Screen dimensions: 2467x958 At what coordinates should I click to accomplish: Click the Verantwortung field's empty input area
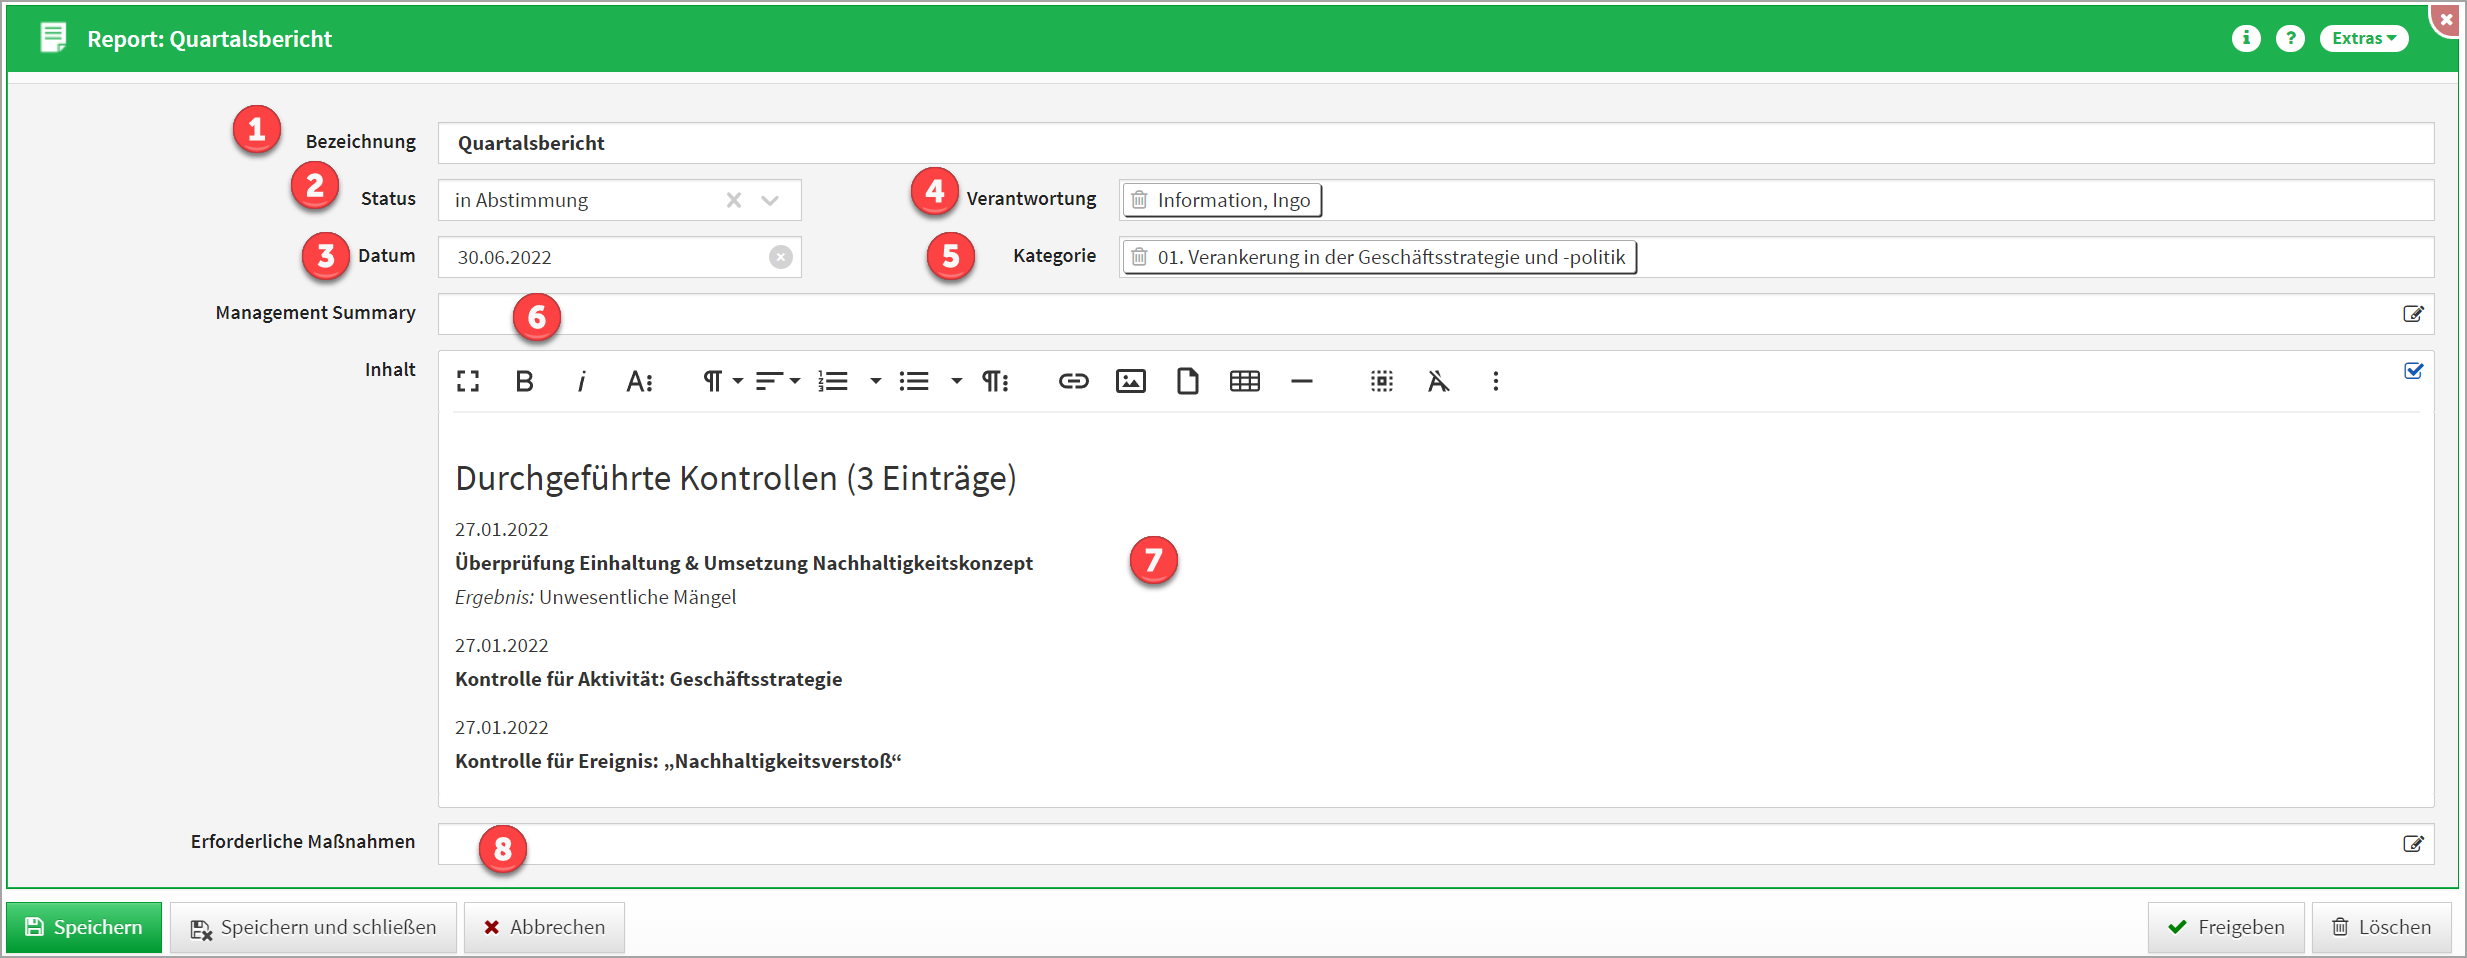point(1878,200)
